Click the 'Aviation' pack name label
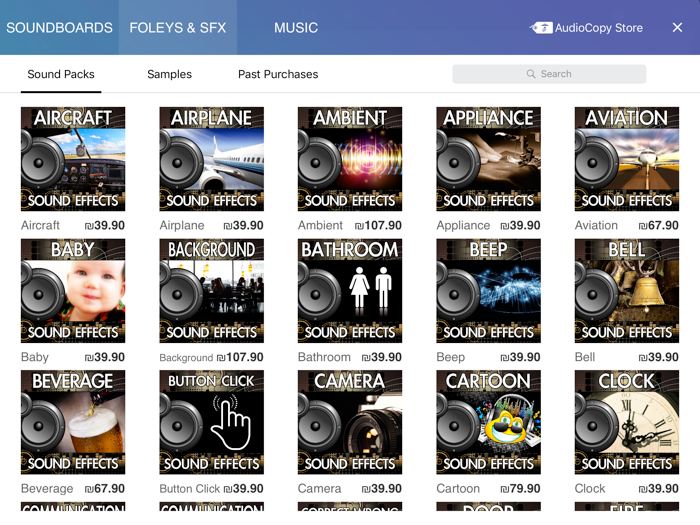Image resolution: width=700 pixels, height=525 pixels. pos(596,225)
